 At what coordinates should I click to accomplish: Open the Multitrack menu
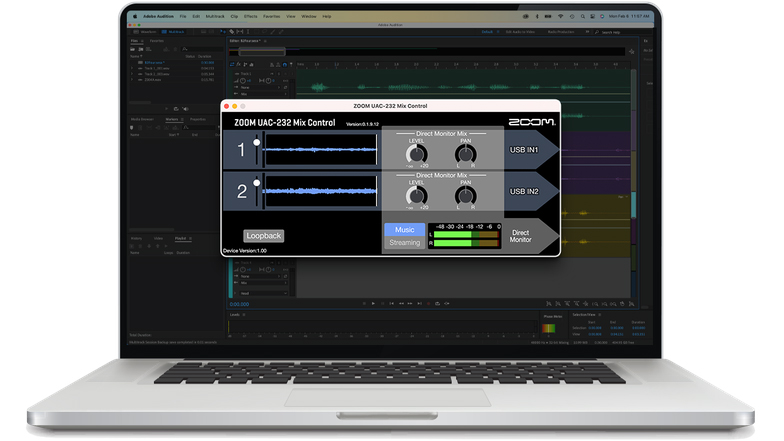tap(215, 16)
